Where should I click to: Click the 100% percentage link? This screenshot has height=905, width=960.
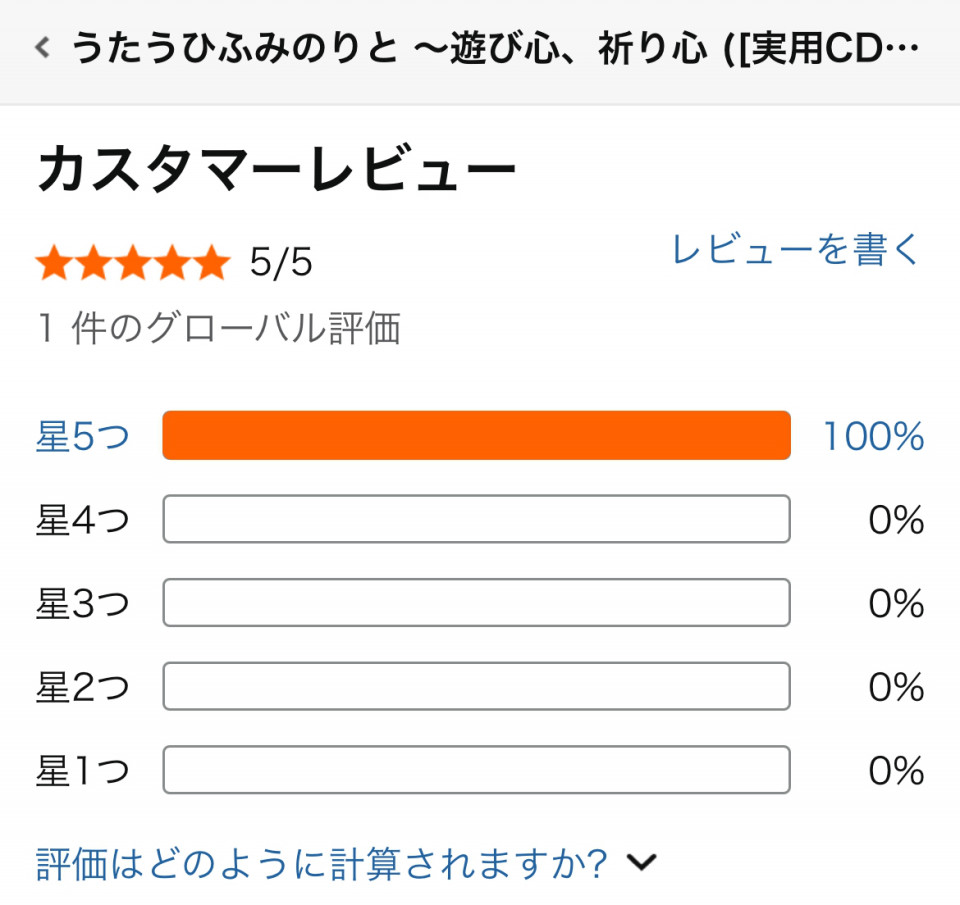click(x=873, y=437)
